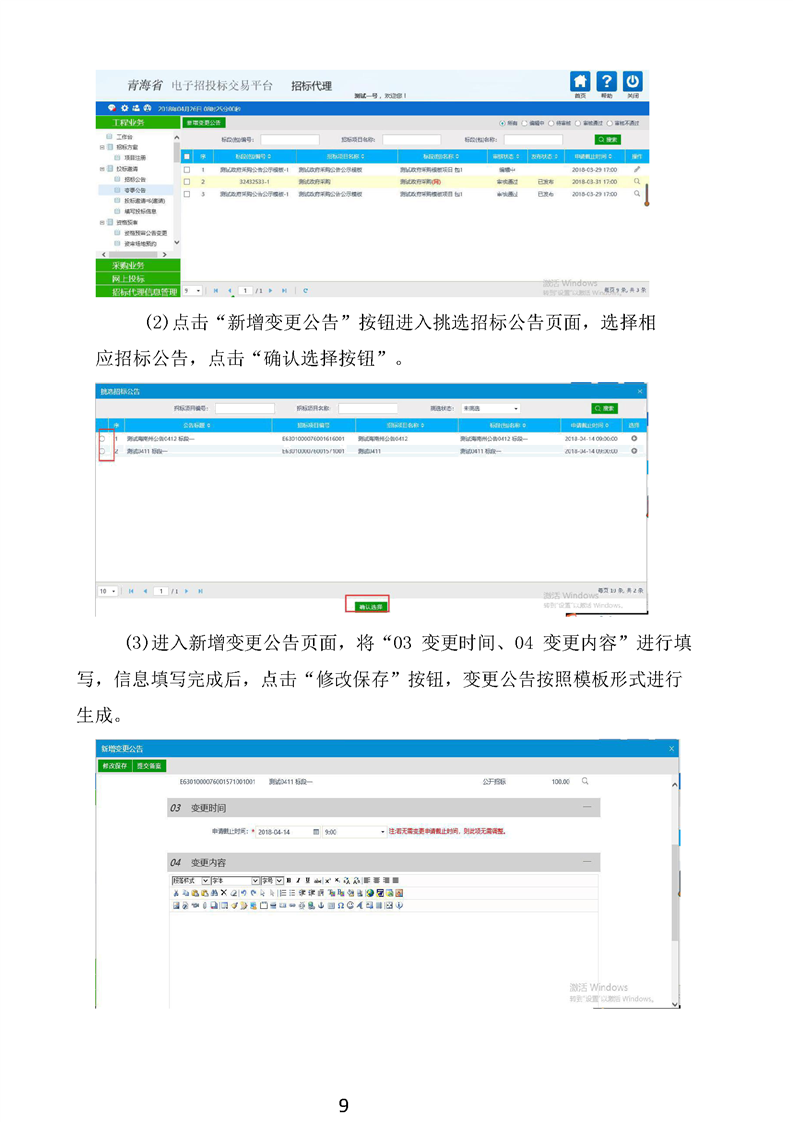Image resolution: width=793 pixels, height=1122 pixels.
Task: Tick the checkbox for row 1 in 招标代理 table
Action: click(x=186, y=170)
